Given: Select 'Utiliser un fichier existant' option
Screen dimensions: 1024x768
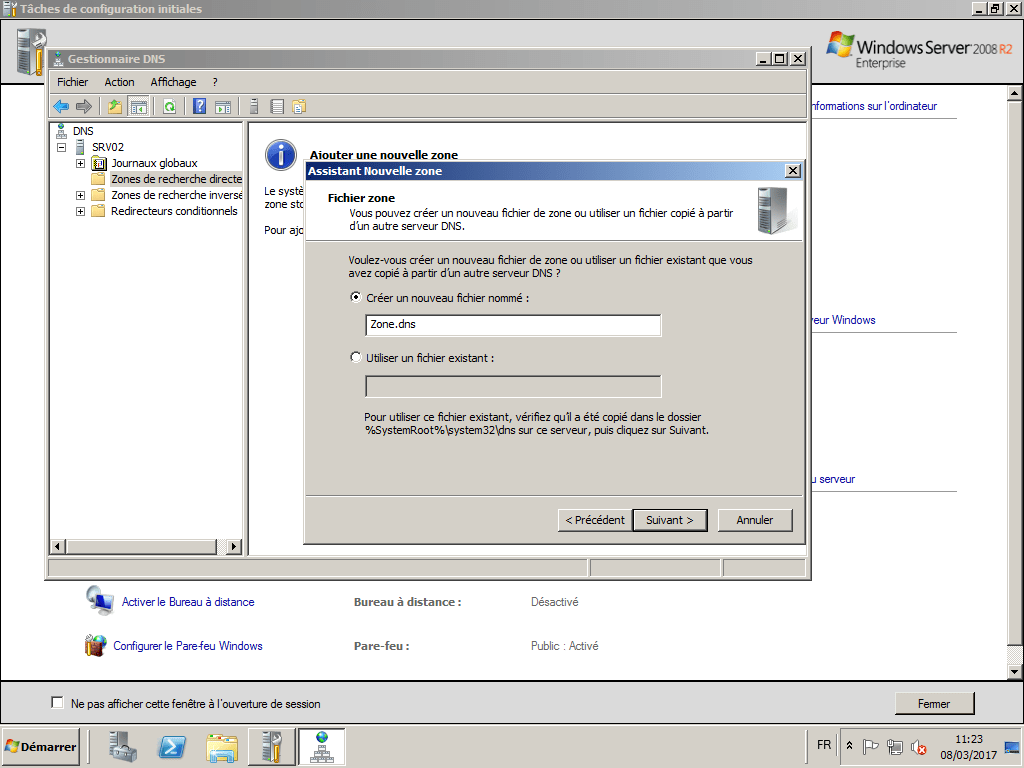Looking at the screenshot, I should tap(356, 357).
